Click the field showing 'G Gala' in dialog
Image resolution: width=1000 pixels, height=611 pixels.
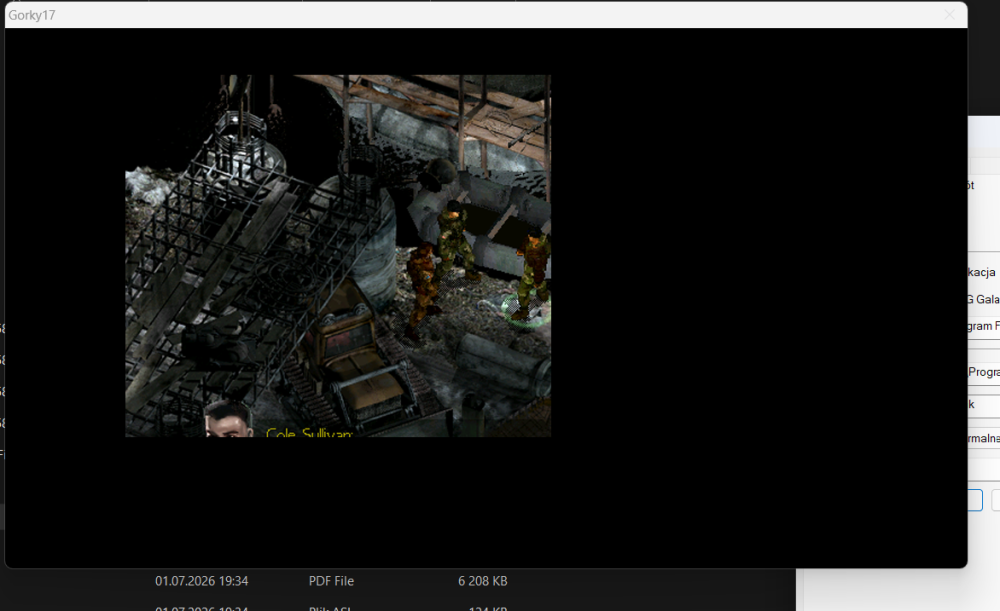tap(983, 299)
